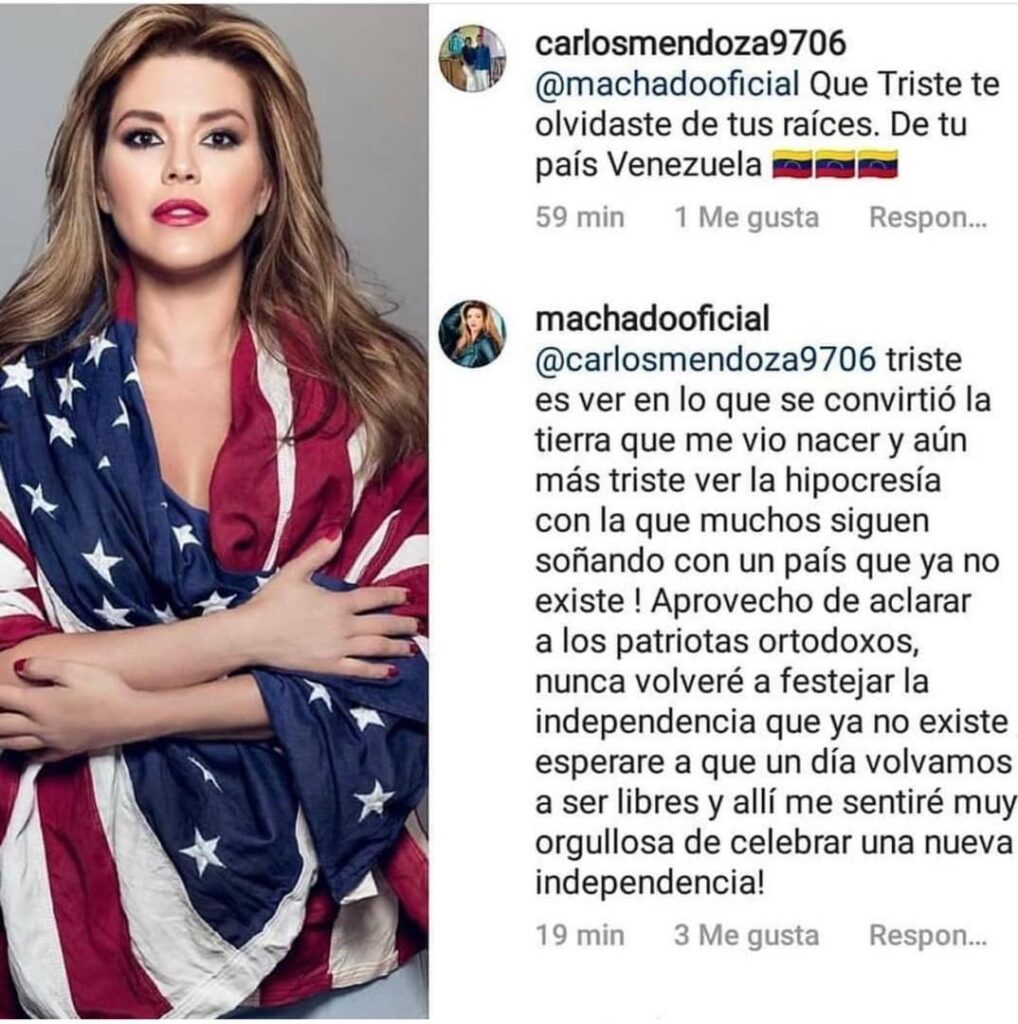Click the last Venezuelan flag emoji
This screenshot has height=1024, width=1018.
[x=877, y=165]
